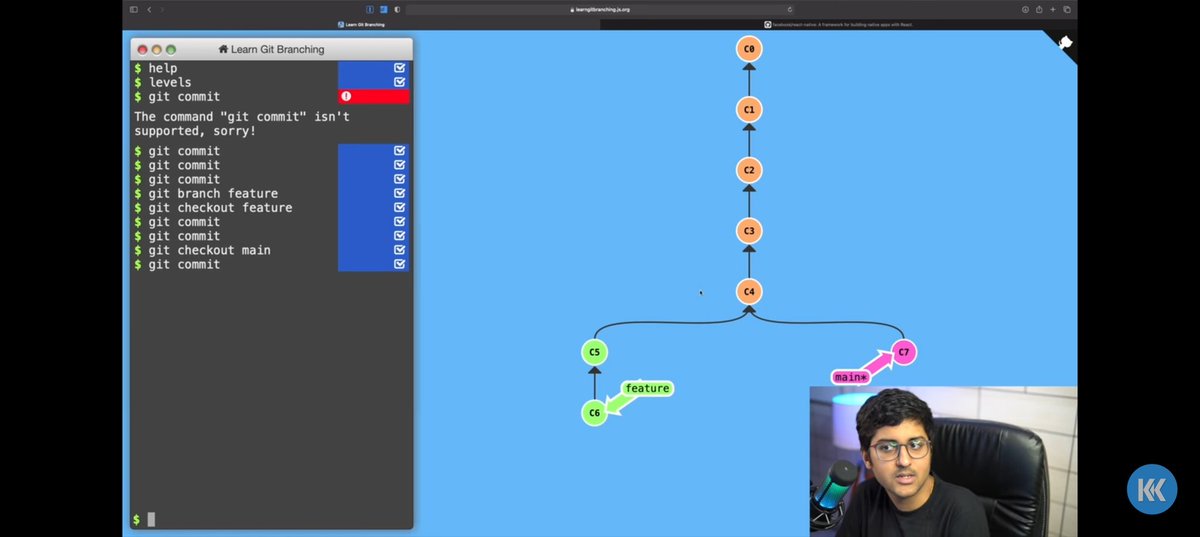Viewport: 1200px width, 537px height.
Task: Select commit node C1
Action: [749, 109]
